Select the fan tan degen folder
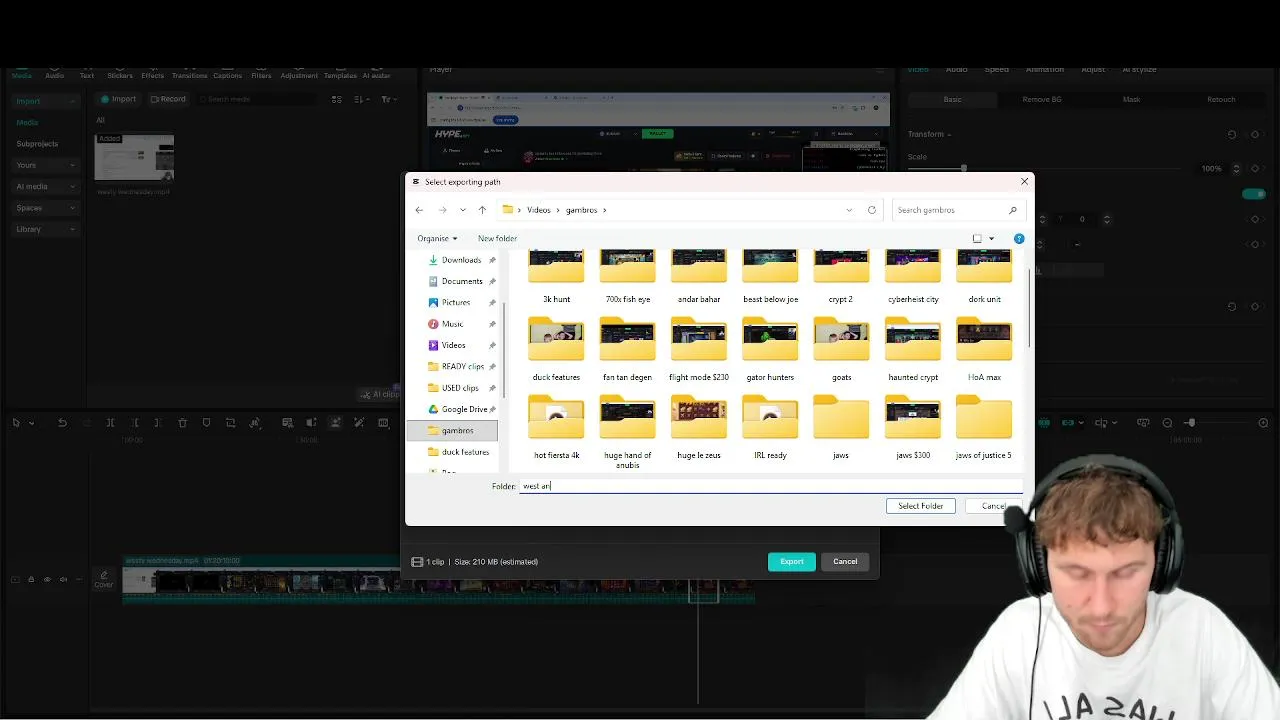The width and height of the screenshot is (1280, 720). [627, 349]
